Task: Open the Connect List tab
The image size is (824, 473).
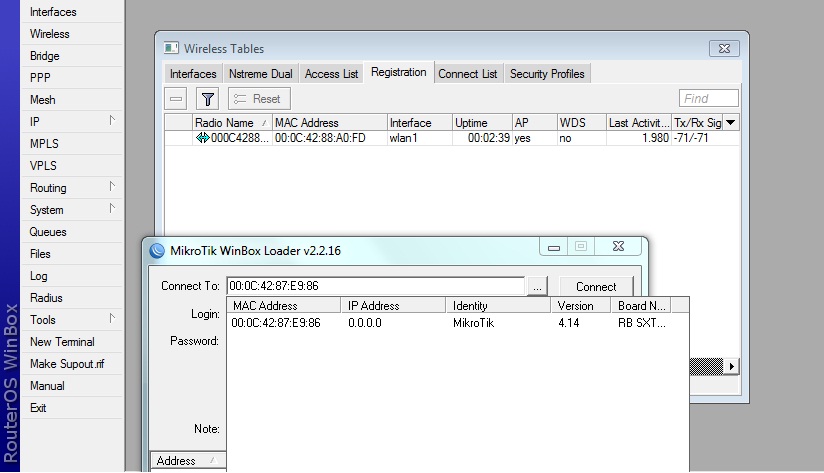Action: tap(468, 74)
